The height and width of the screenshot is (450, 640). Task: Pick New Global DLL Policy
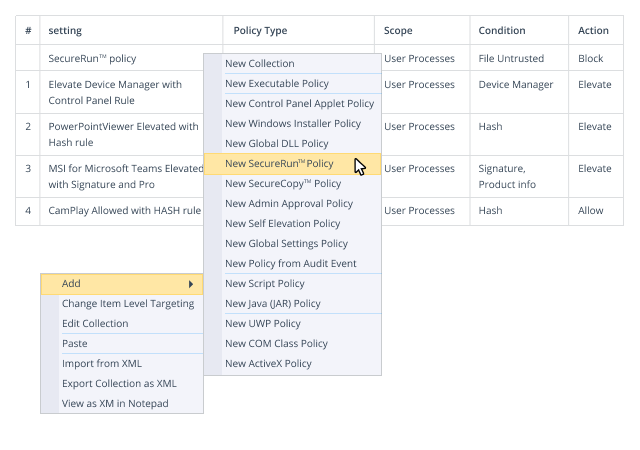pos(276,144)
